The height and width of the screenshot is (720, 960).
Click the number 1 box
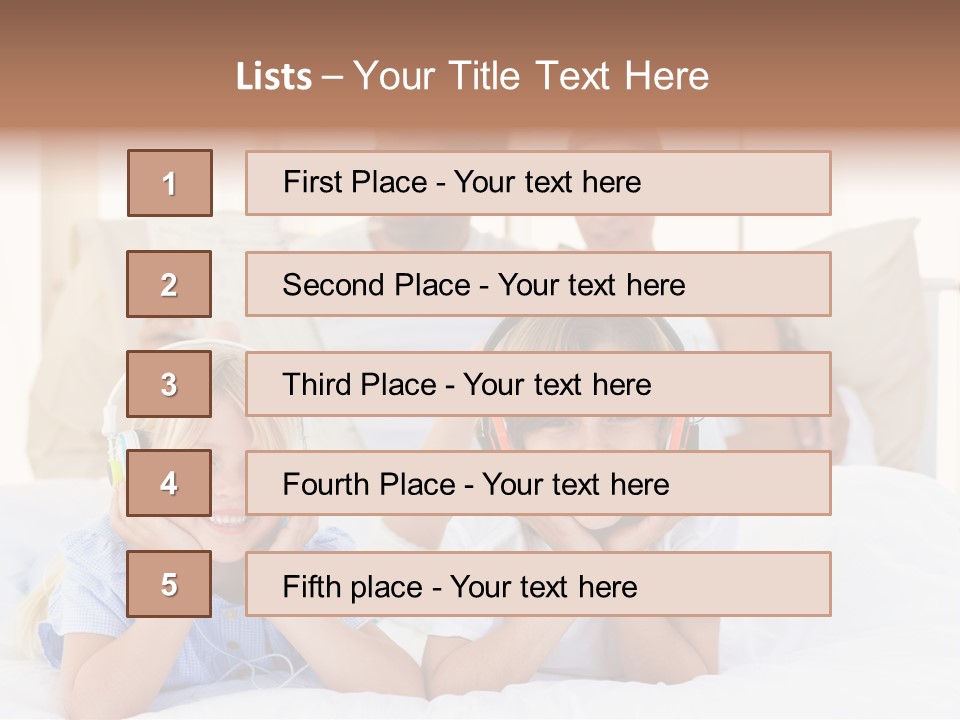169,183
